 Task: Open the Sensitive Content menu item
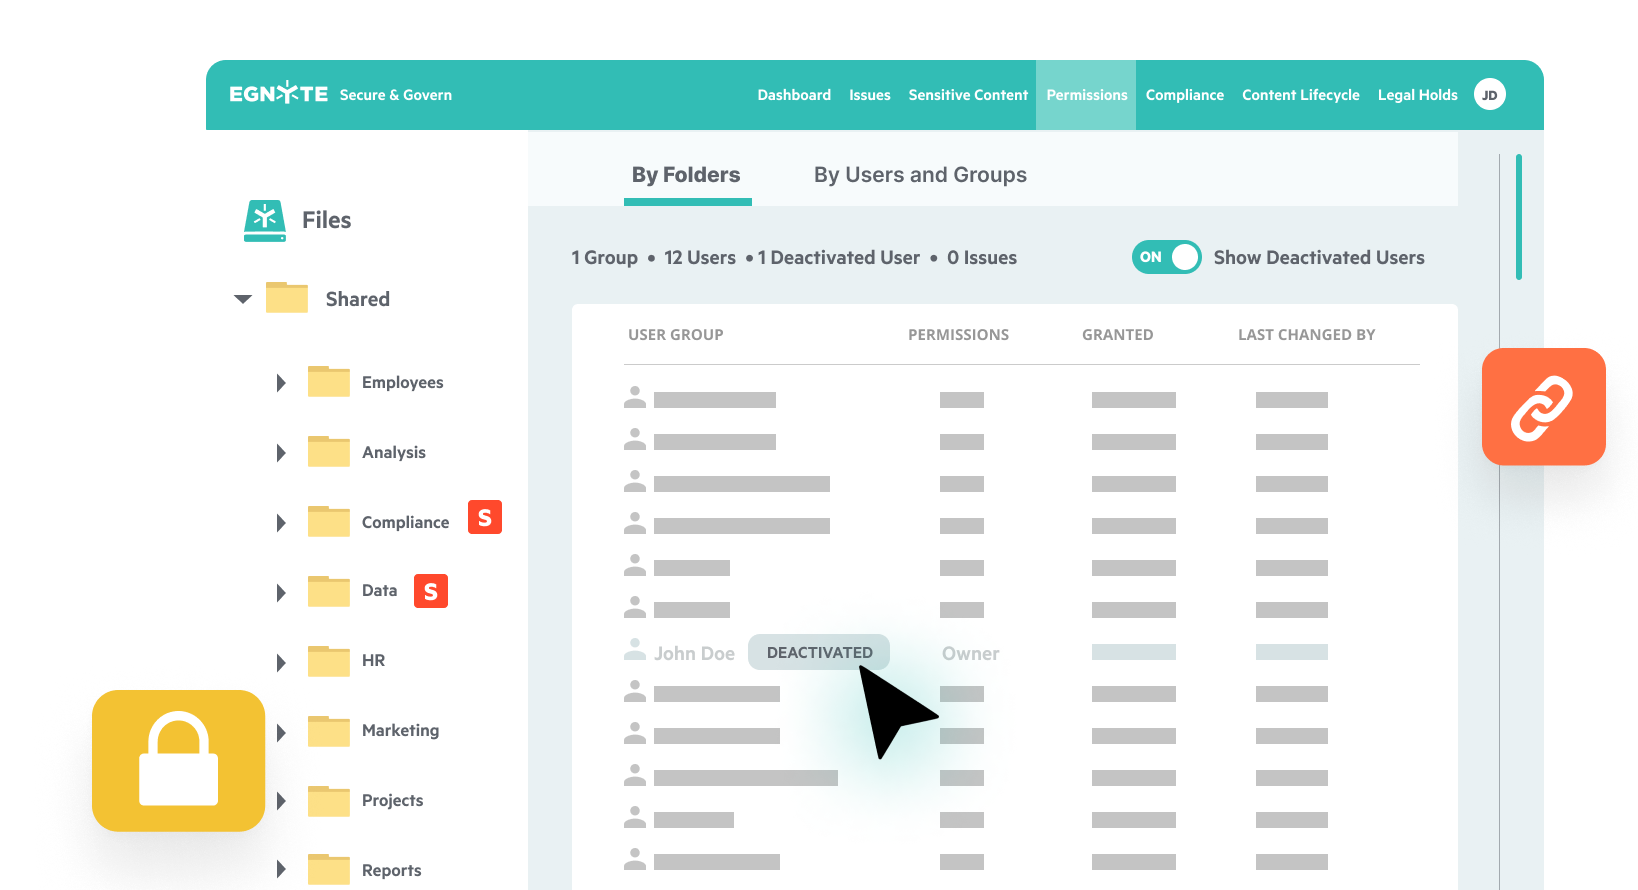point(968,95)
